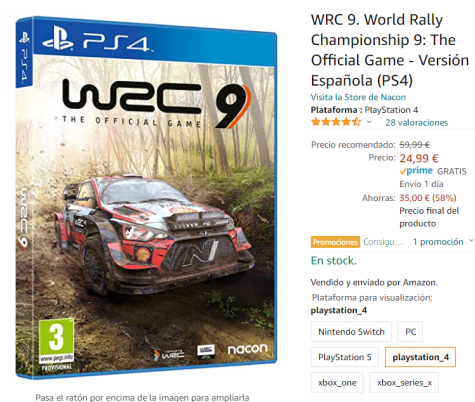Viewport: 475px width, 402px height.
Task: Click the truncated Consigu... promotion text
Action: [x=383, y=242]
